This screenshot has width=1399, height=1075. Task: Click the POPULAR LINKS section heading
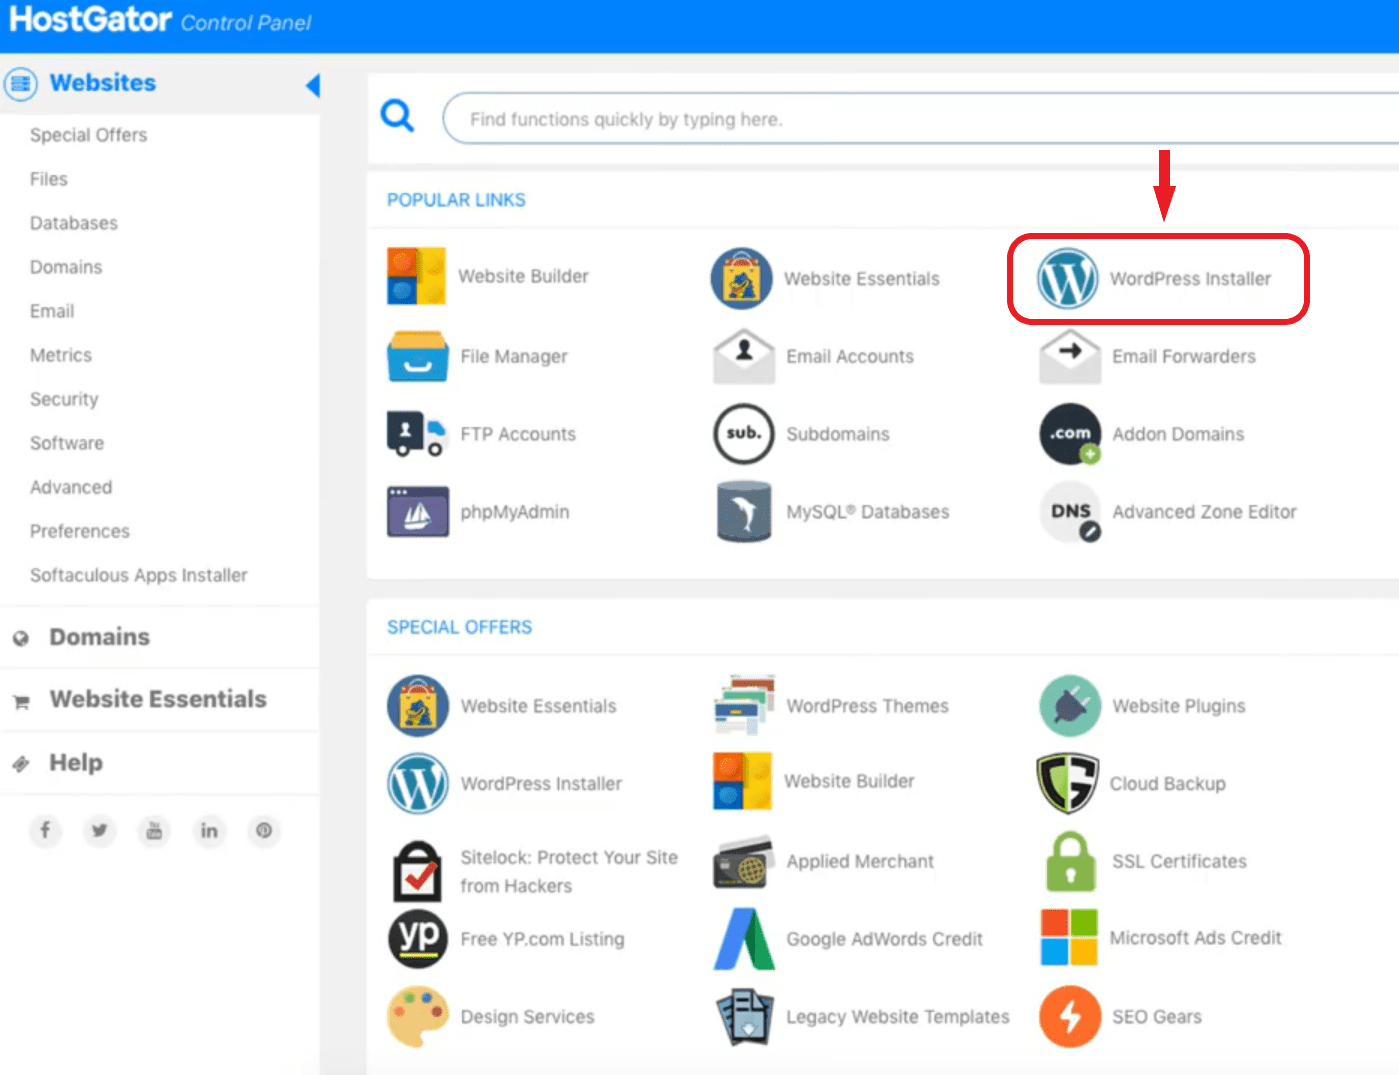456,200
